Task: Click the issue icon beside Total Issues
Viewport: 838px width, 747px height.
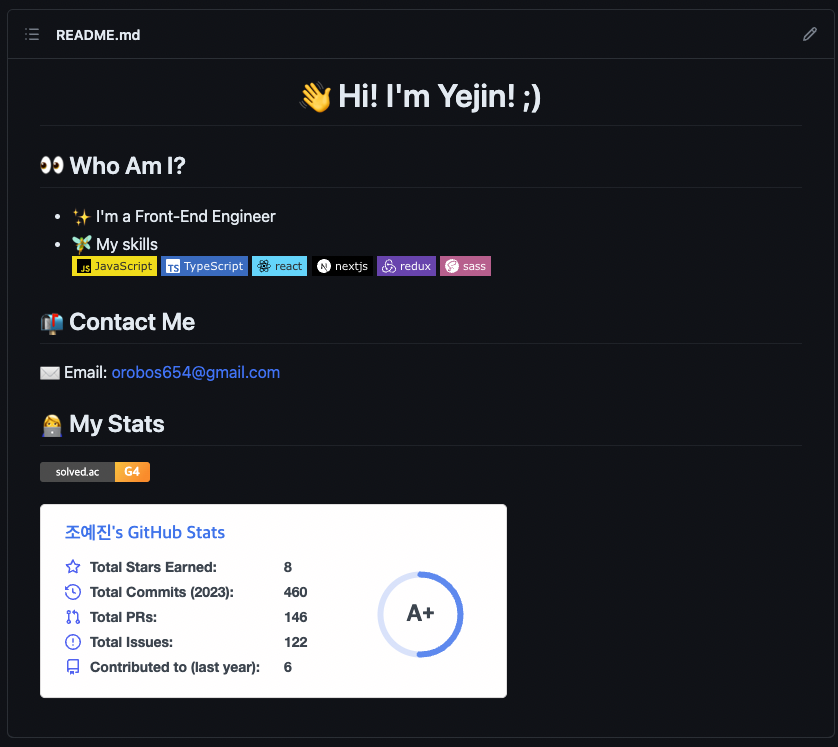Action: (73, 642)
